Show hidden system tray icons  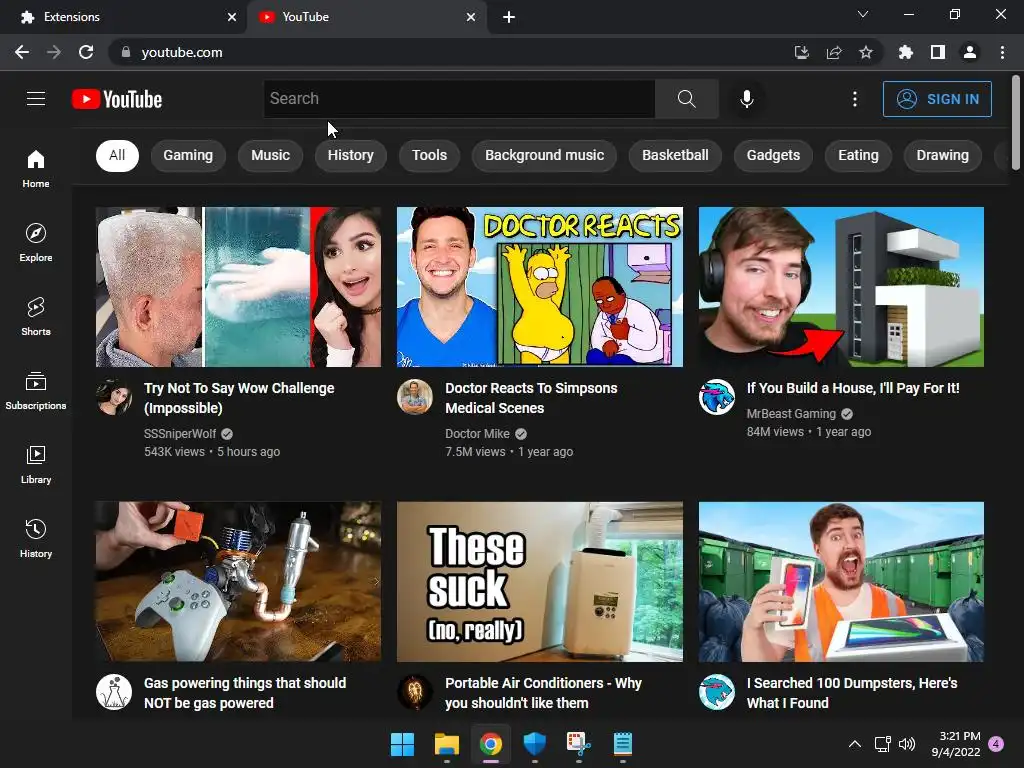coord(855,744)
